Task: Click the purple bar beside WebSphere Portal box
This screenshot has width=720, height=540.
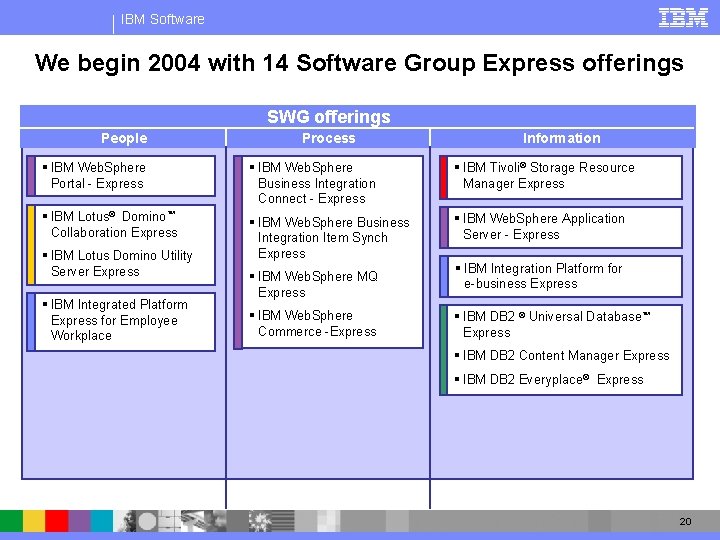Action: (x=31, y=176)
